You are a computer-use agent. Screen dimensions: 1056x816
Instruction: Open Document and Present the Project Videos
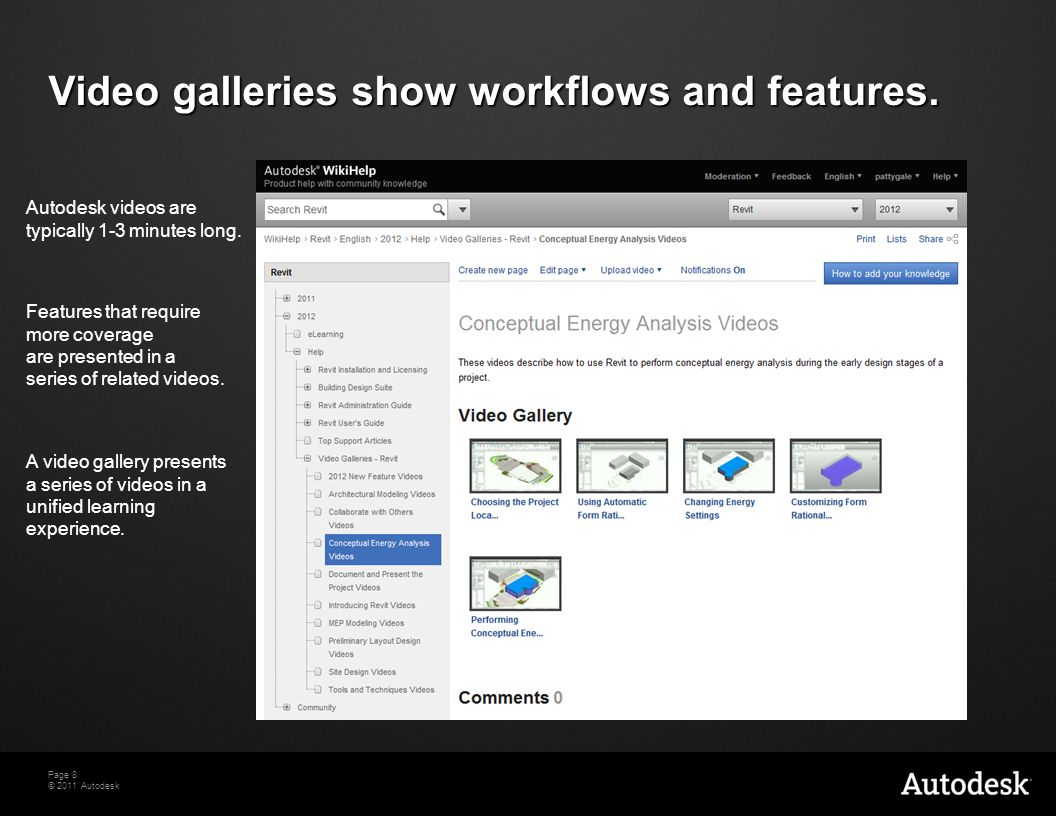click(x=375, y=580)
